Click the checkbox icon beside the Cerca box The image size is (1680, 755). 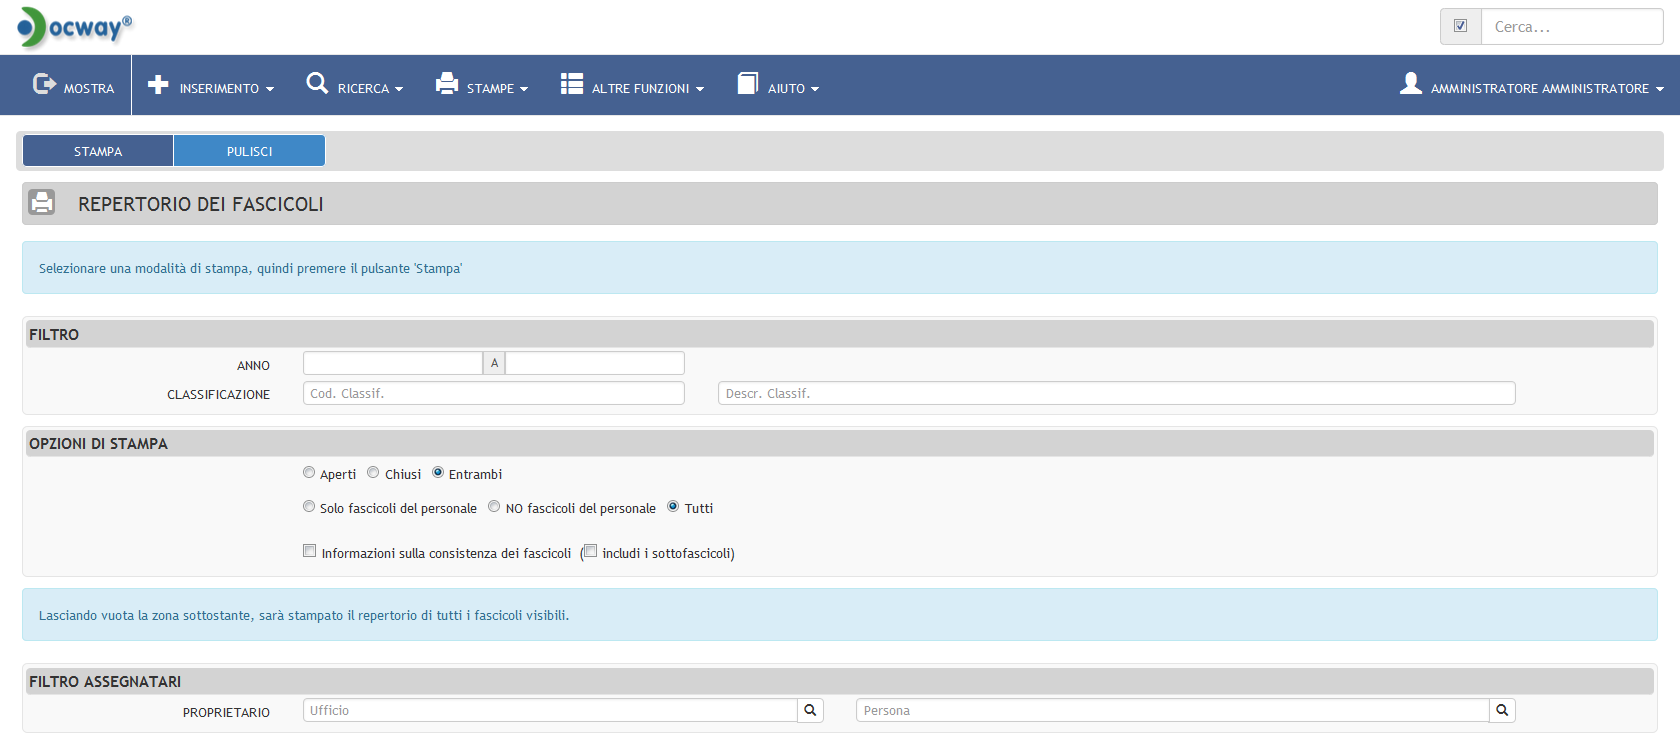1460,27
